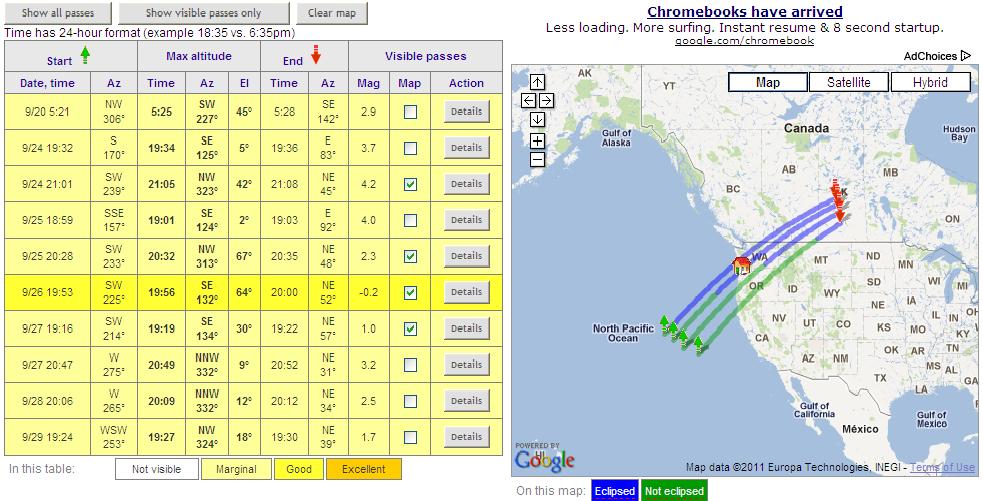Click the blue Eclipsed legend swatch

click(613, 491)
